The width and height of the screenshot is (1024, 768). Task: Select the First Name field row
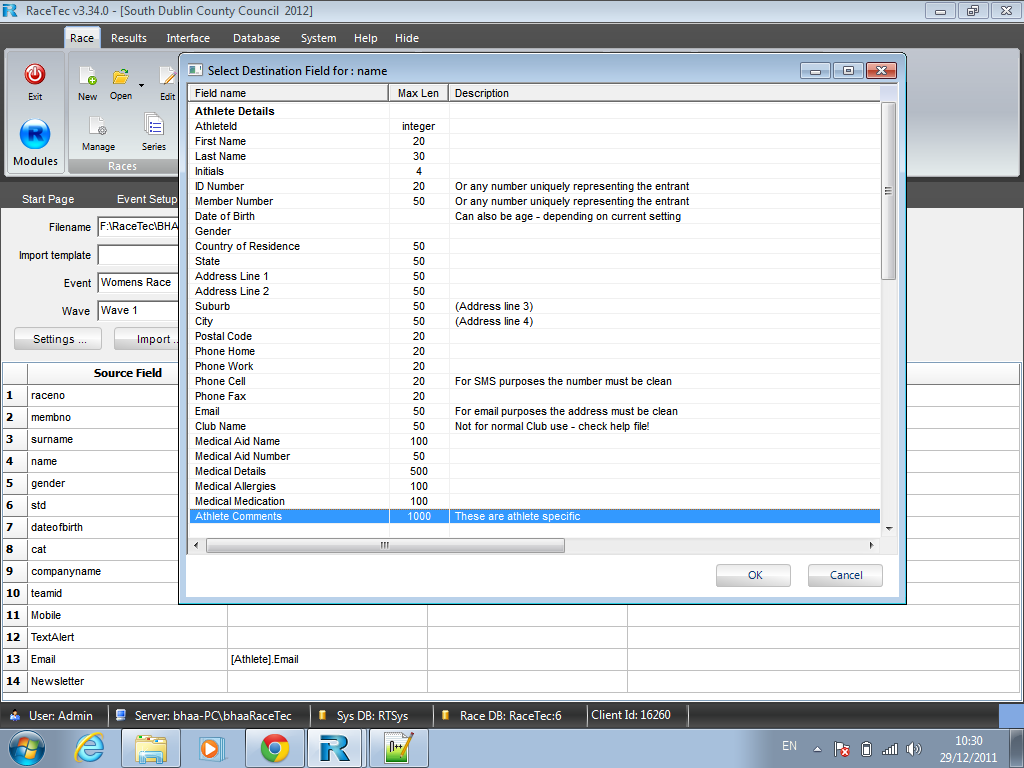534,141
